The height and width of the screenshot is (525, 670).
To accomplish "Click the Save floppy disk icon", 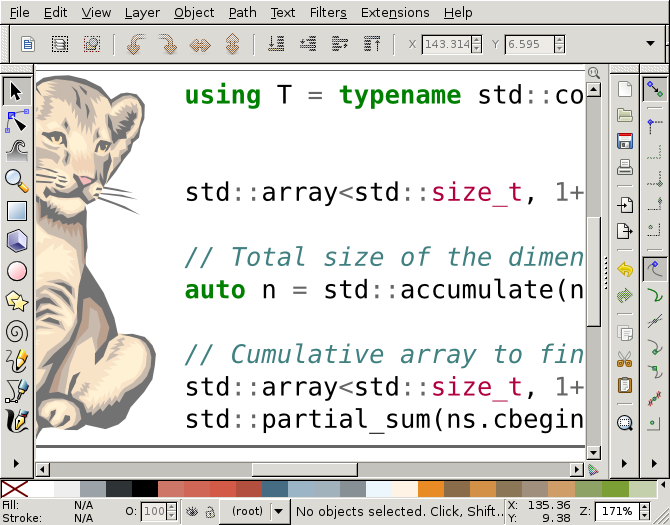I will click(625, 141).
